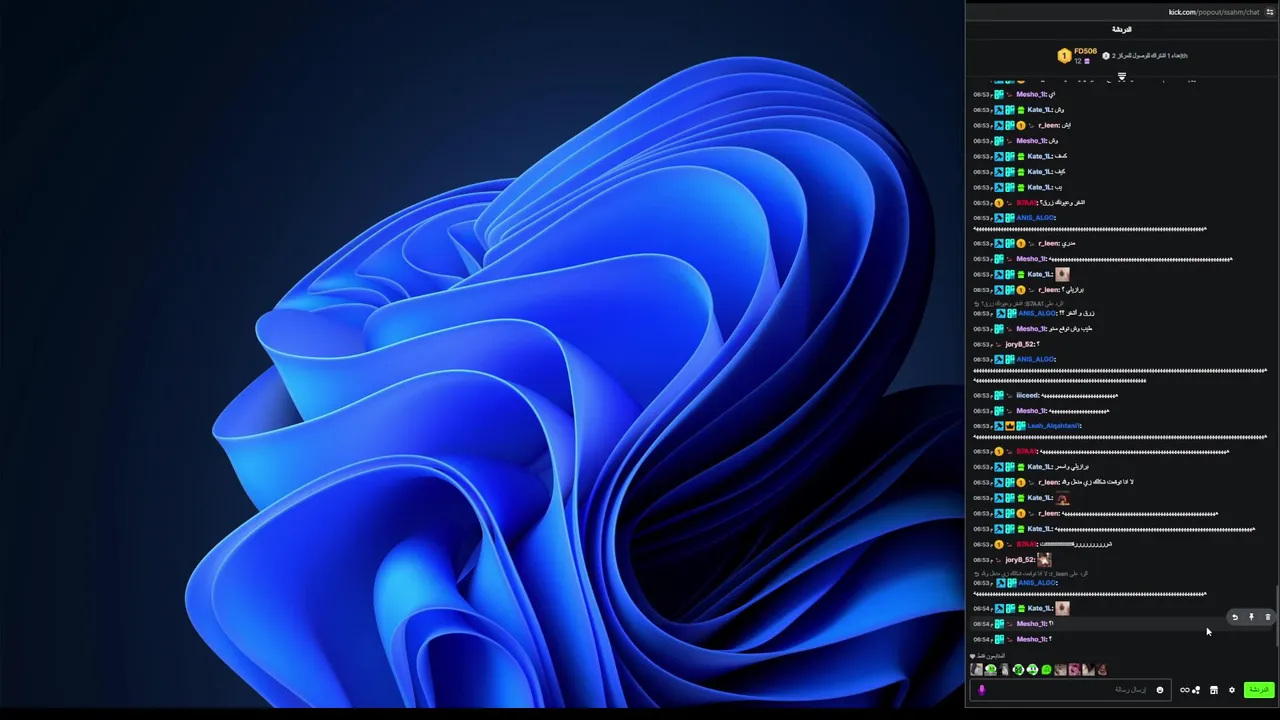Open FD506 leaderboard username
Viewport: 1280px width, 720px height.
[1086, 51]
